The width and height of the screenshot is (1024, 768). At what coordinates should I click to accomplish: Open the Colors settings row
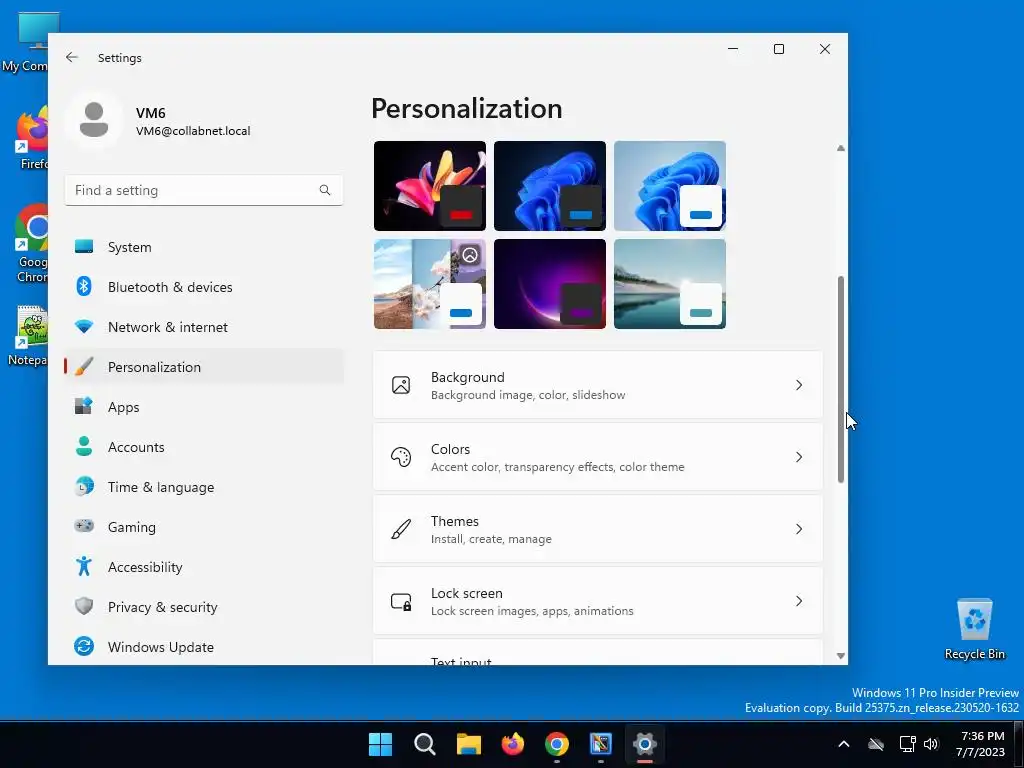click(598, 457)
